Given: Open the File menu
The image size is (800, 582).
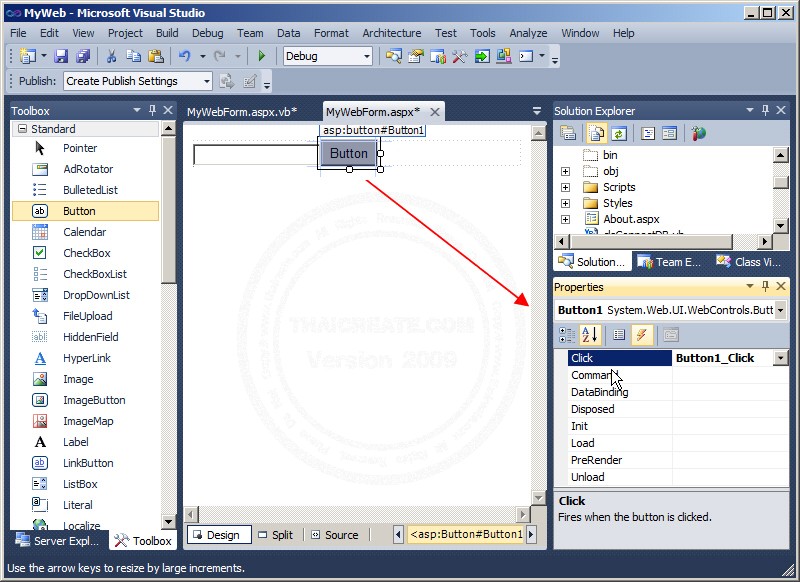Looking at the screenshot, I should (x=18, y=33).
